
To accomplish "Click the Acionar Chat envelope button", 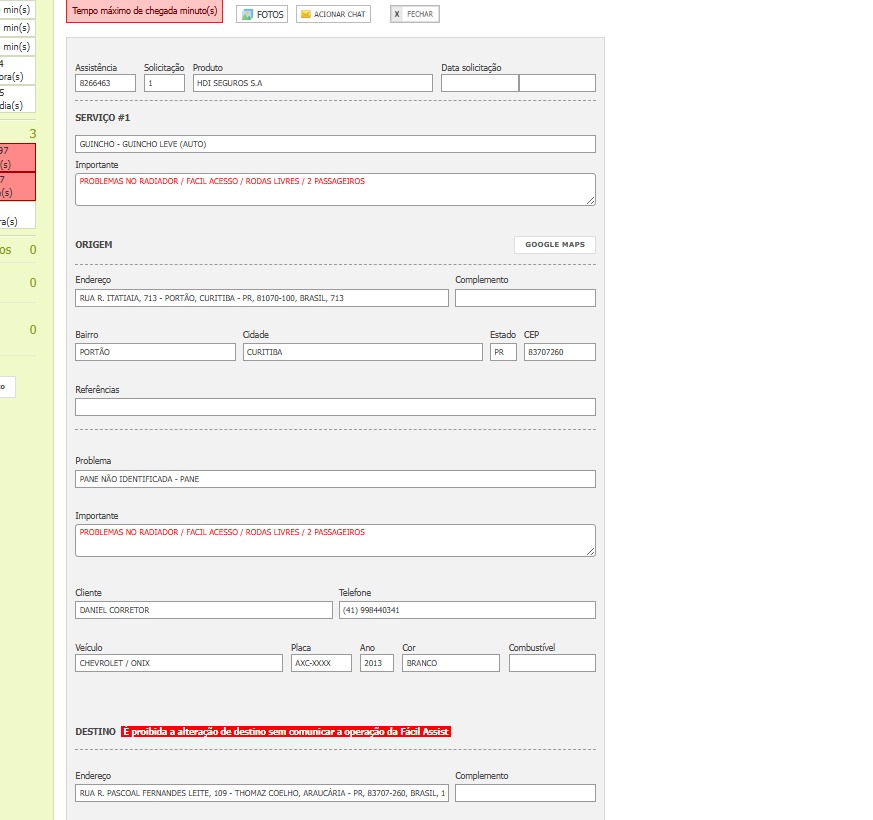I will [332, 15].
